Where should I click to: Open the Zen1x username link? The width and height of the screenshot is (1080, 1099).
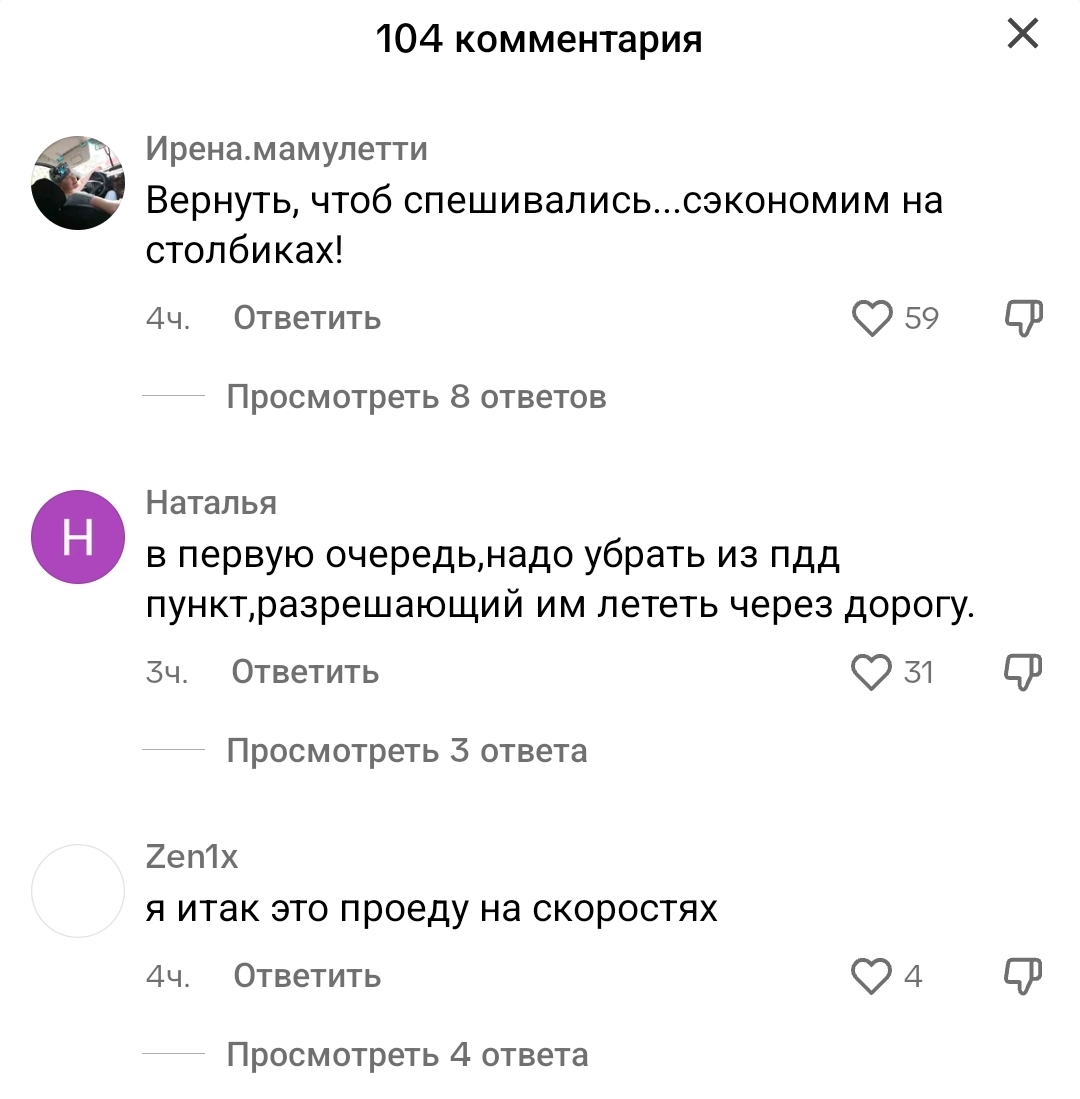[192, 857]
